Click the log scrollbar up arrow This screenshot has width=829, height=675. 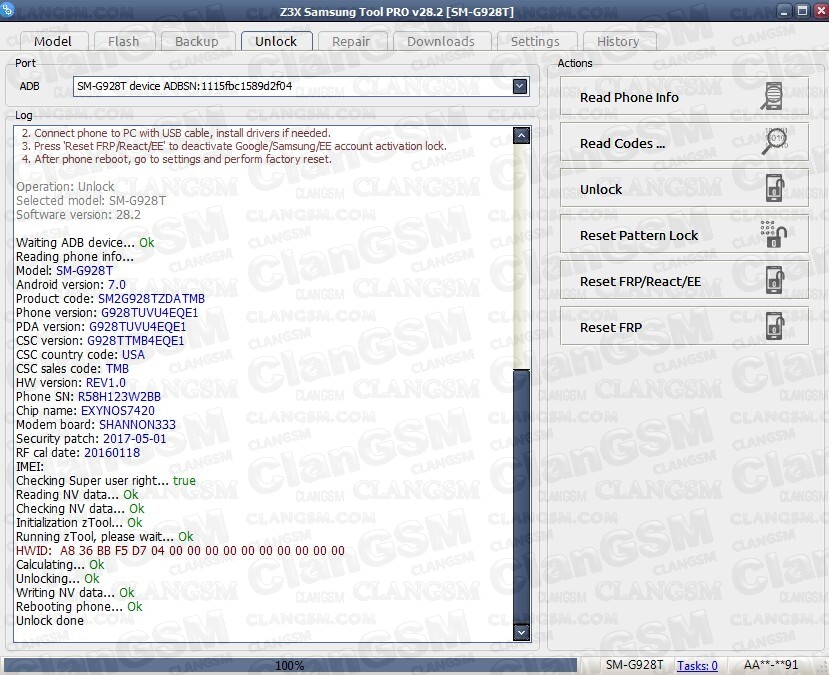(x=521, y=136)
